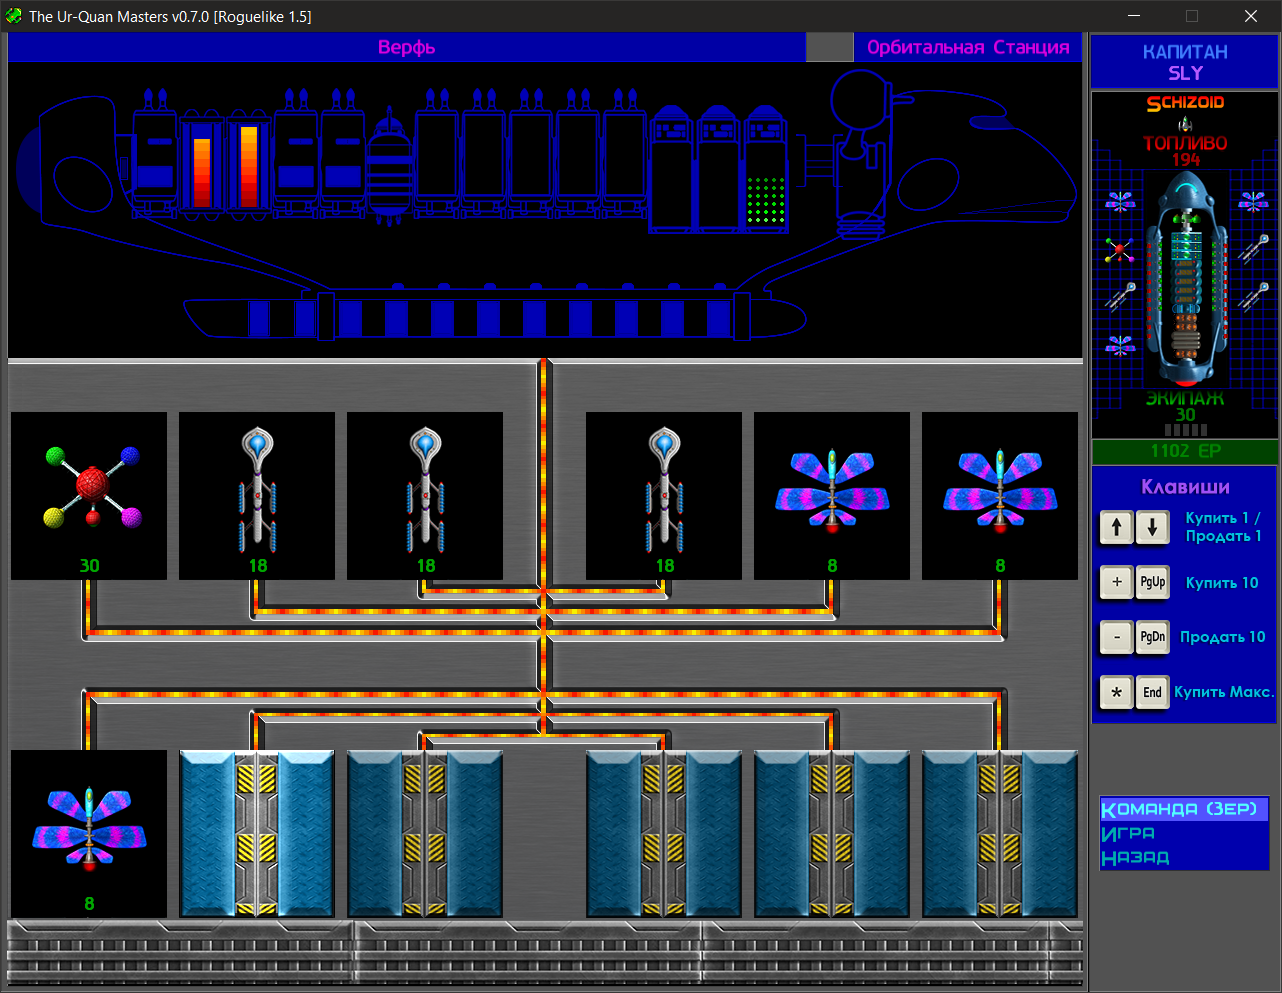The height and width of the screenshot is (993, 1282).
Task: Pick the cruiser escort icon in sidebar left column
Action: [1120, 296]
